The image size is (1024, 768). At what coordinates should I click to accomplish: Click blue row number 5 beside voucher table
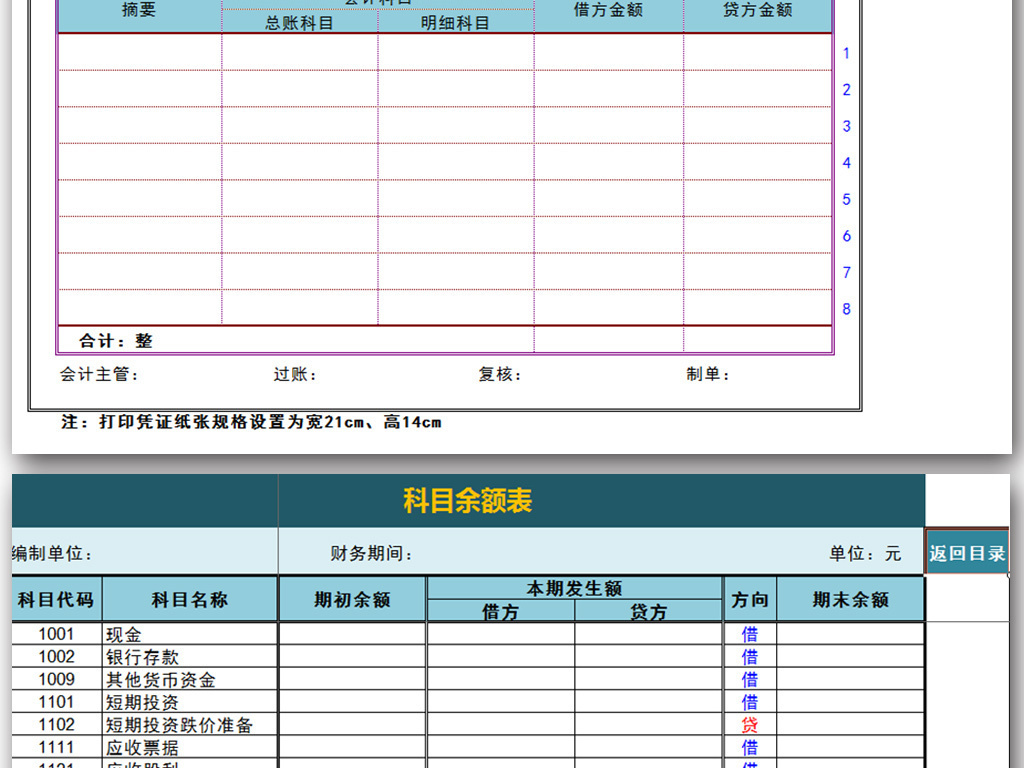[x=846, y=199]
